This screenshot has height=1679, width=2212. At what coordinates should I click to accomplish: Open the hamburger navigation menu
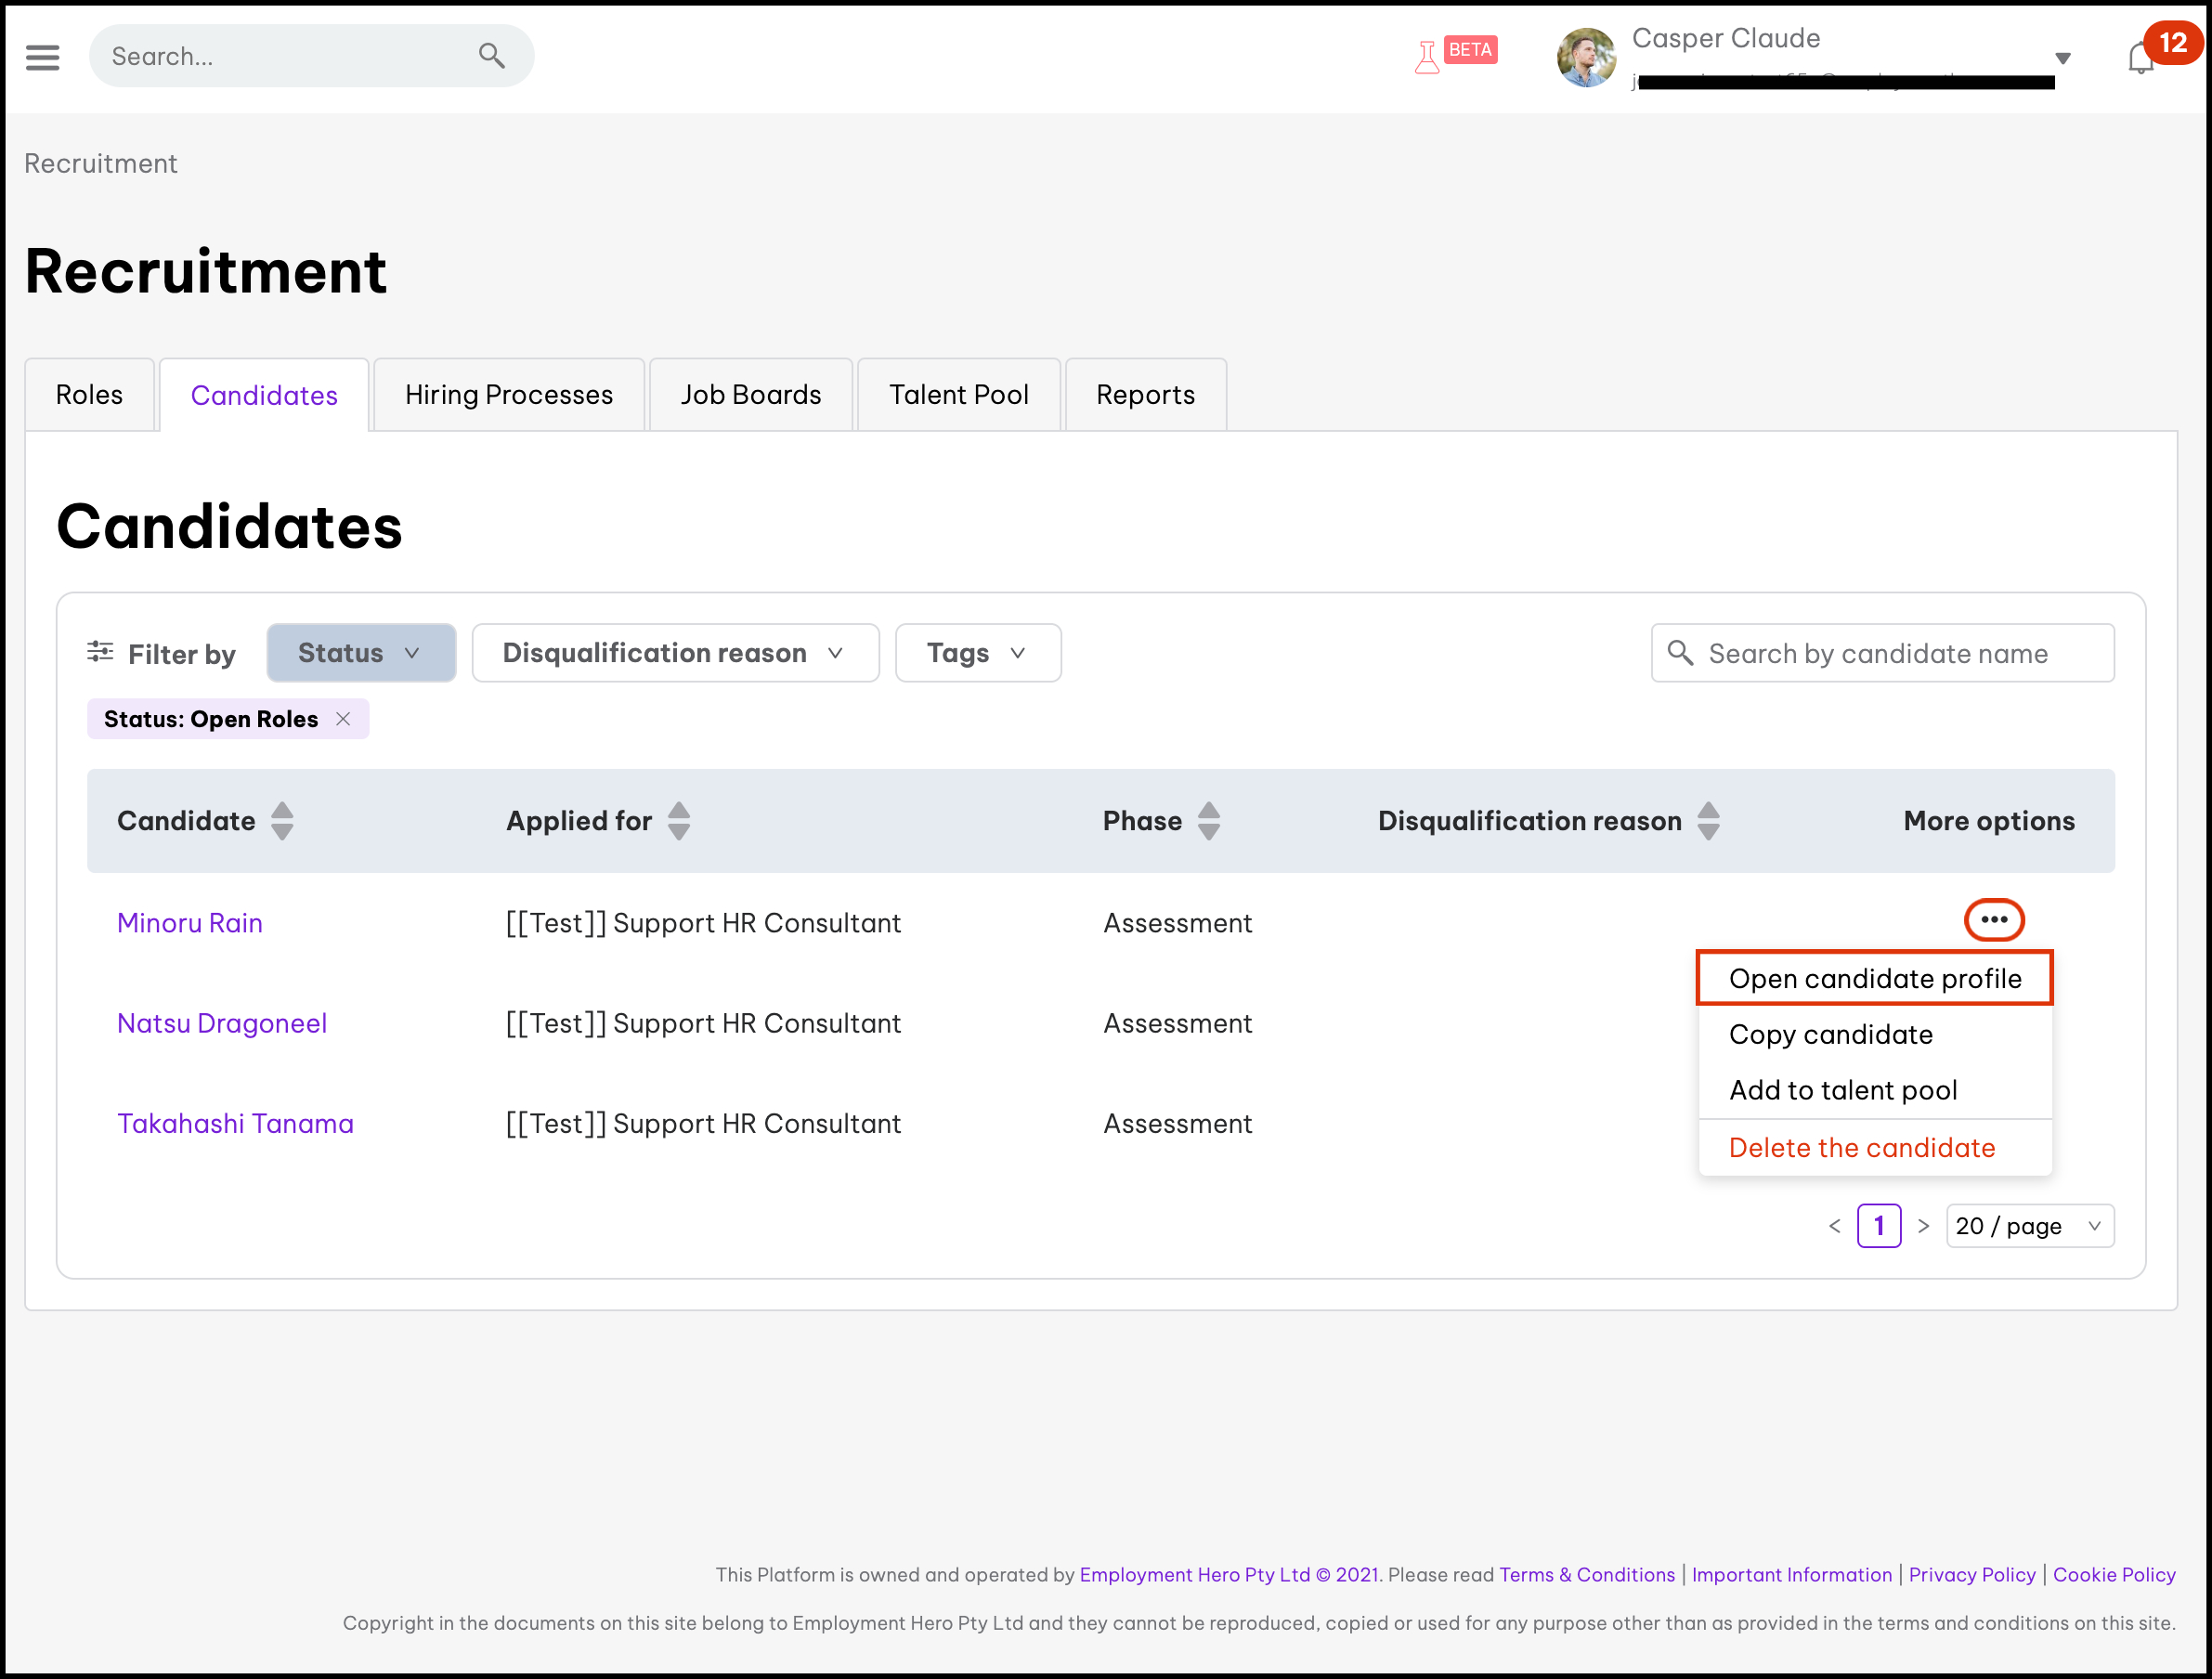[x=42, y=57]
